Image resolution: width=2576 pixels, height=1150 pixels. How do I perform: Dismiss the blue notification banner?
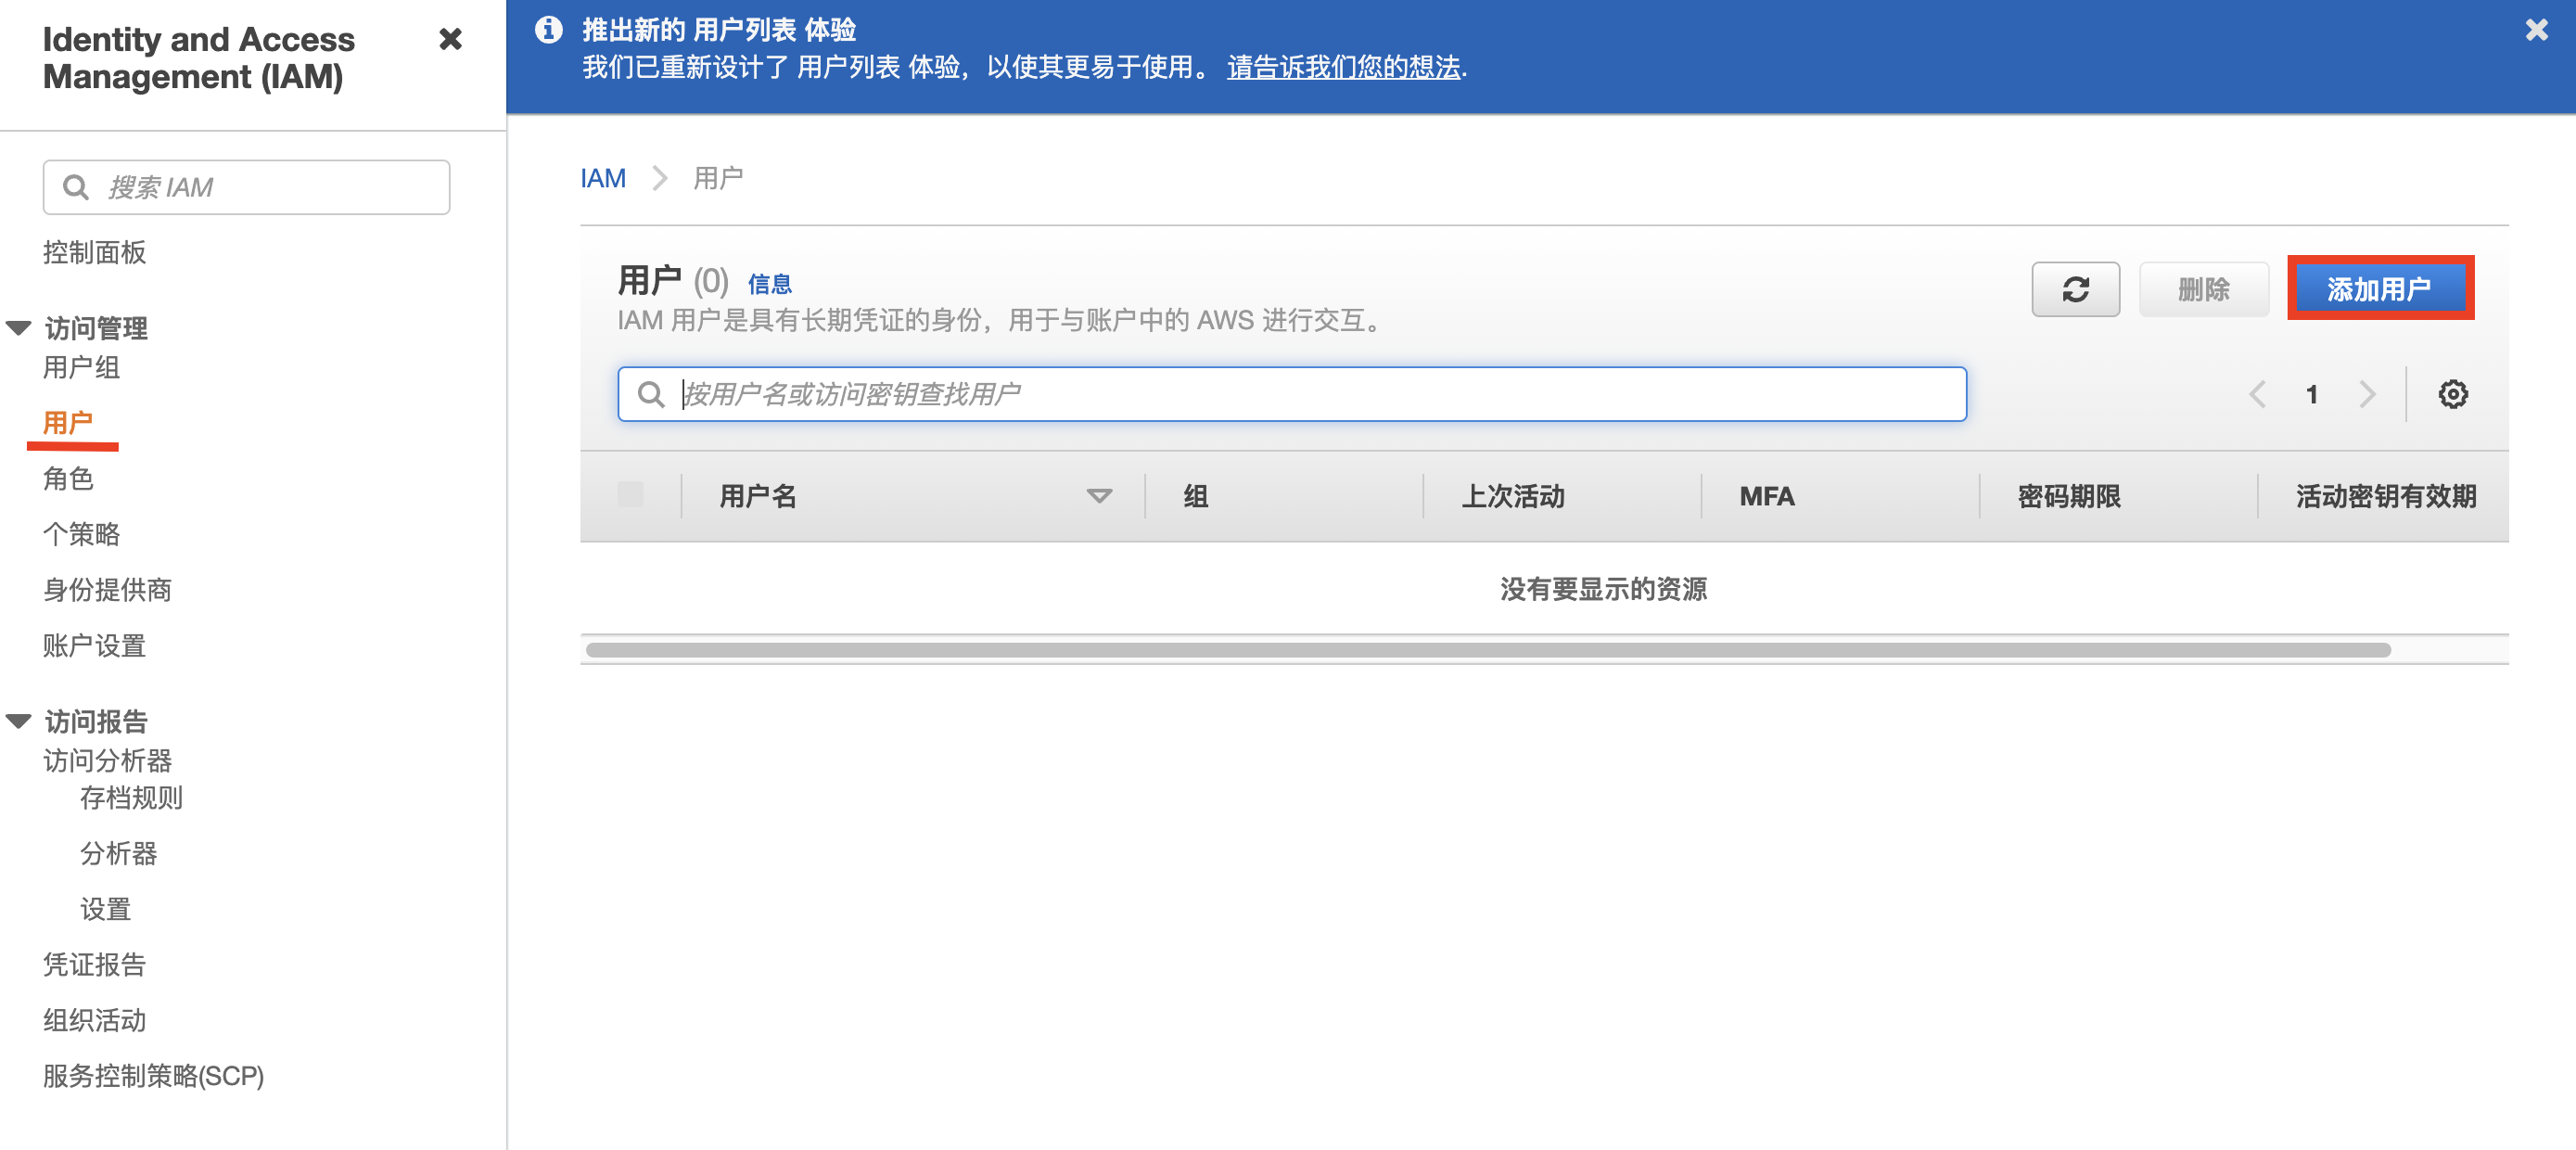[x=2536, y=30]
